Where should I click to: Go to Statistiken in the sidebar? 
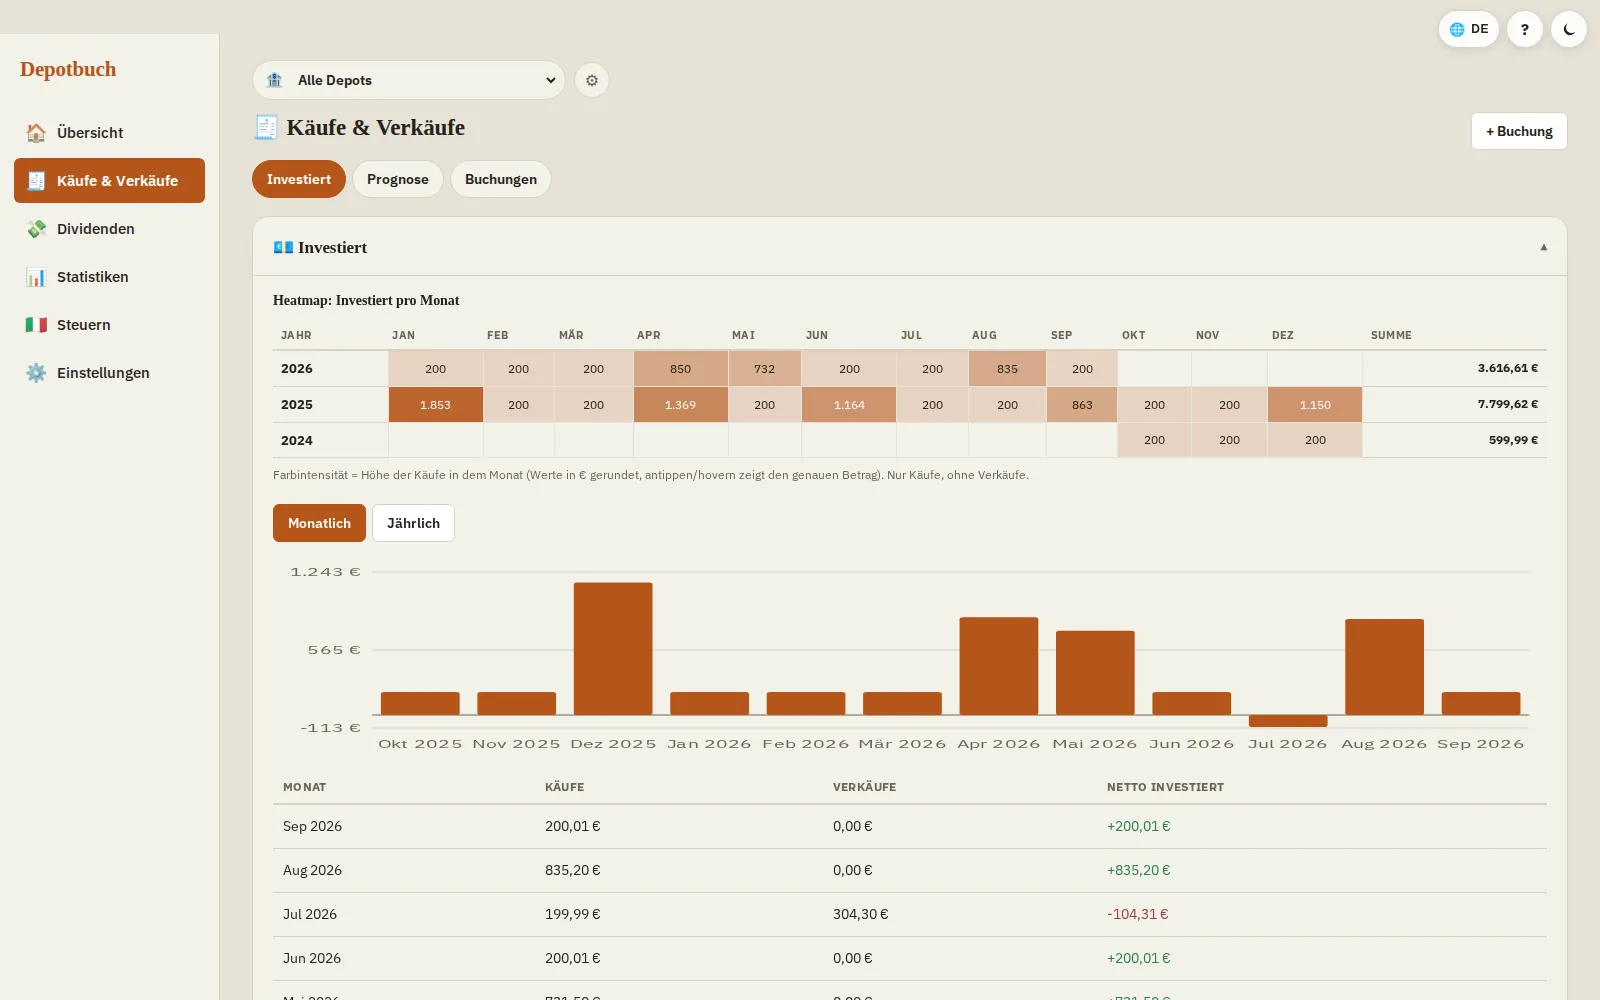pyautogui.click(x=109, y=277)
